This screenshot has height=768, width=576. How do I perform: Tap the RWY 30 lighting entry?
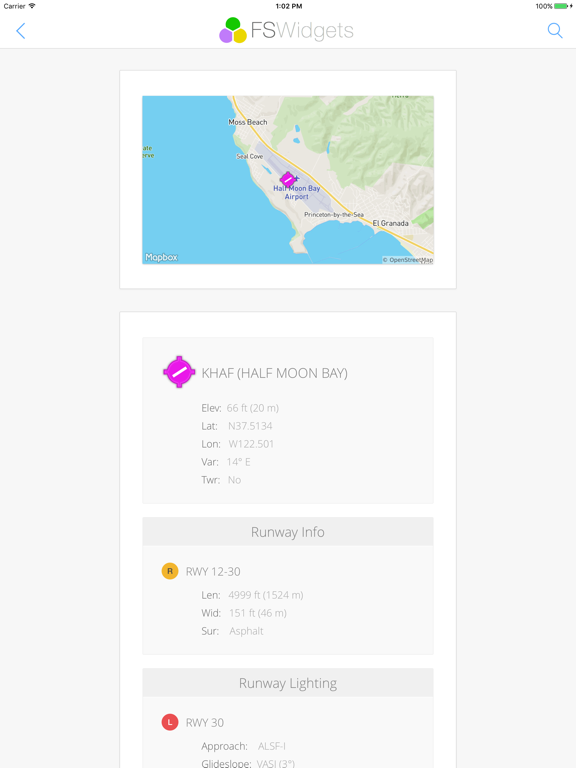205,722
